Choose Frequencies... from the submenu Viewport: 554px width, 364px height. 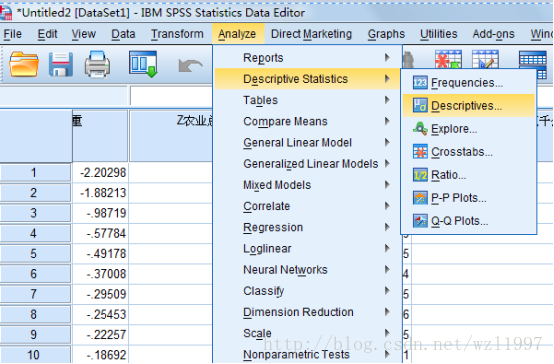[469, 83]
